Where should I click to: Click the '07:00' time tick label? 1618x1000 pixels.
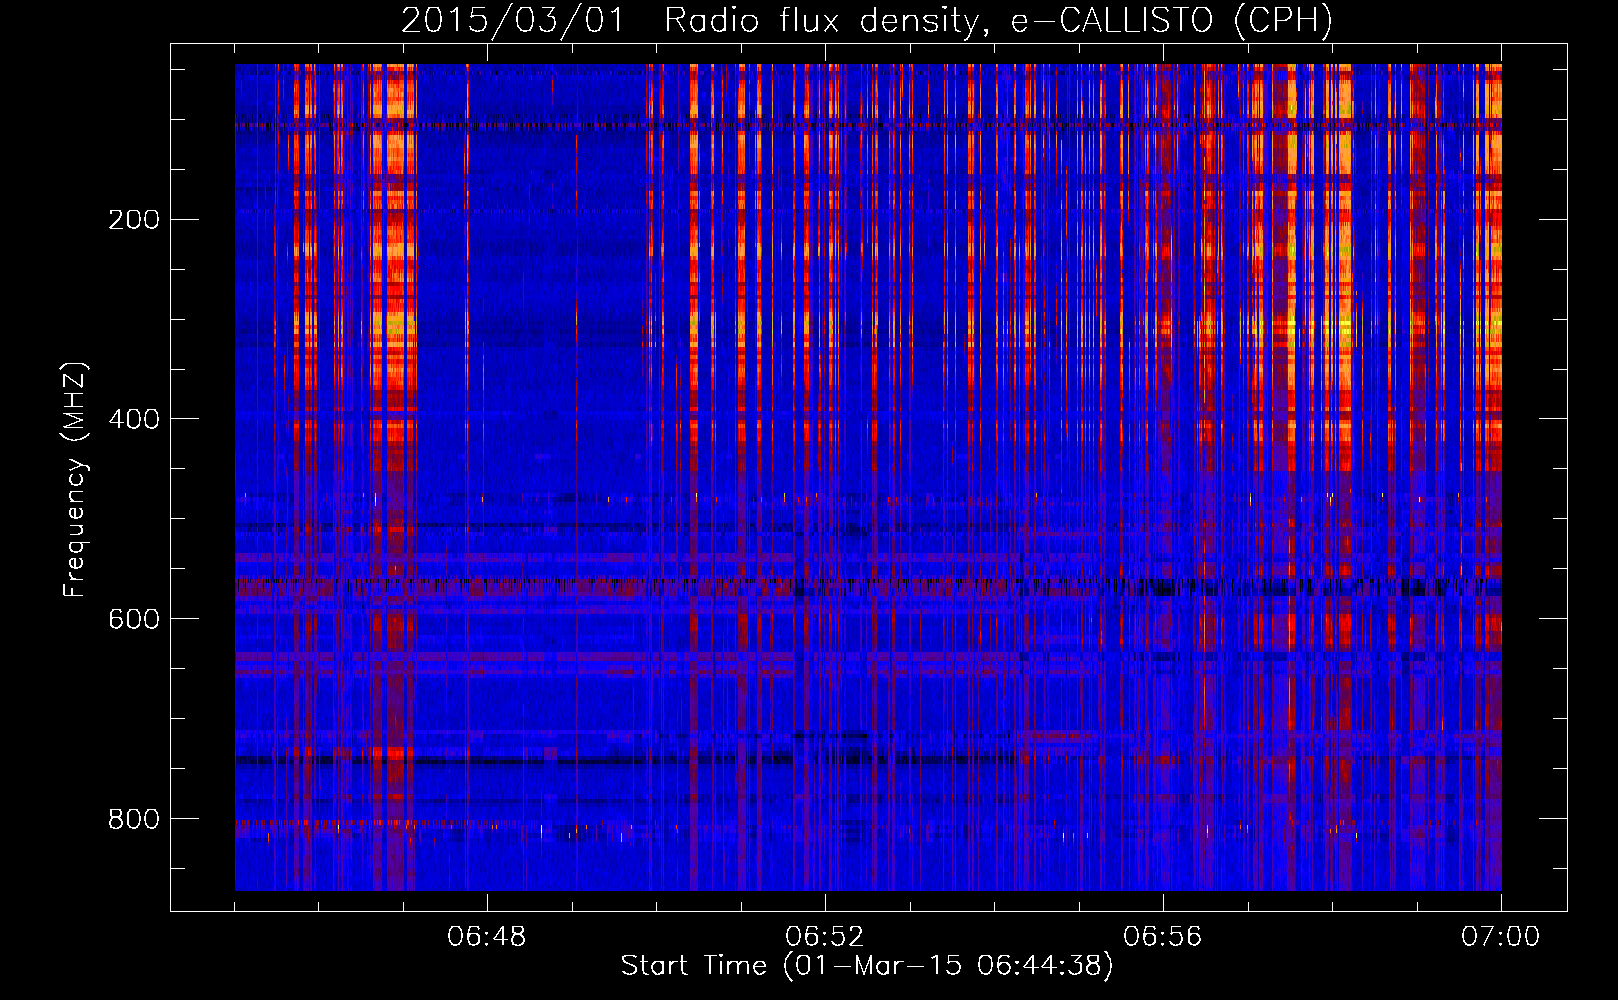[1501, 937]
